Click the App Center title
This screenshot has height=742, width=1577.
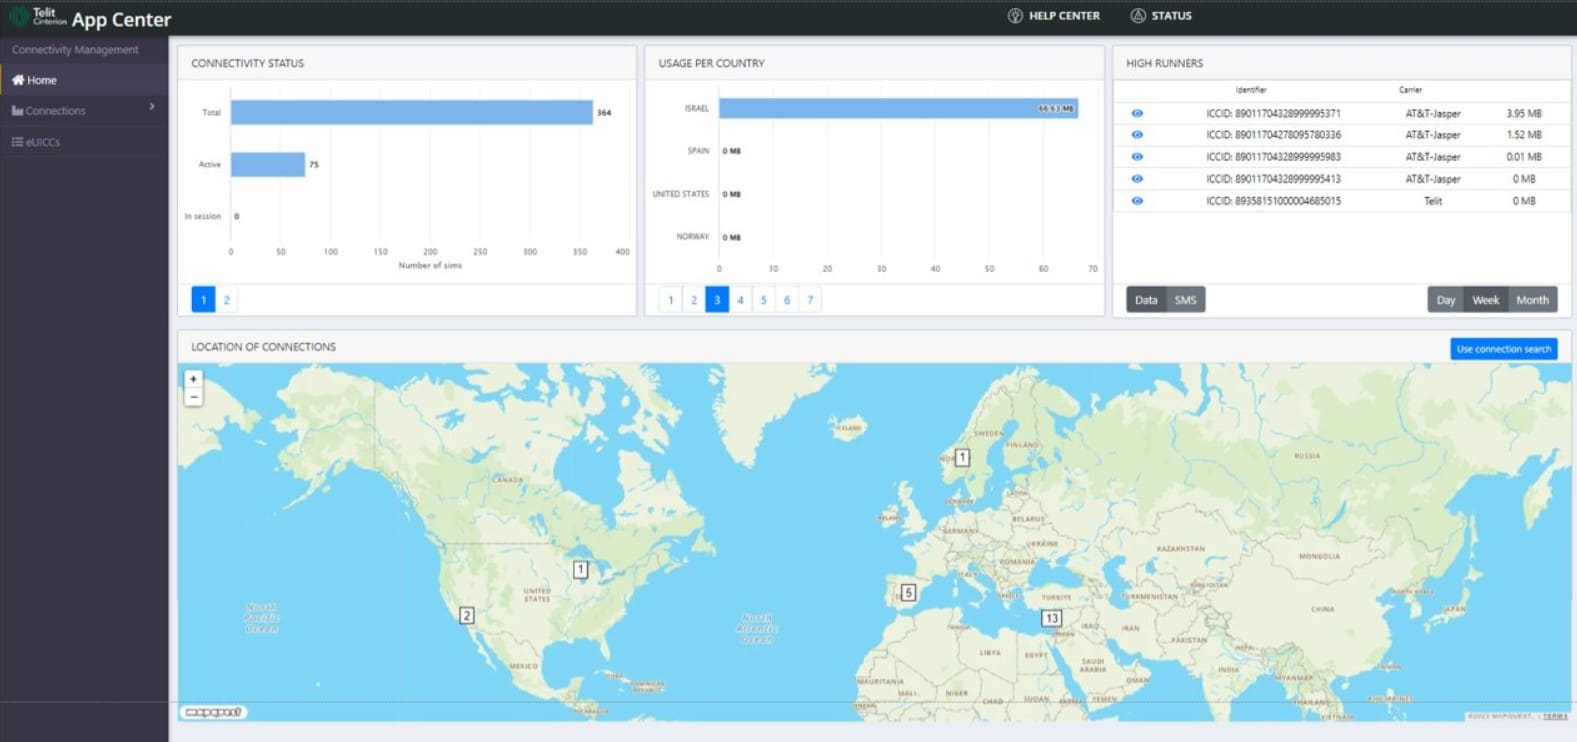[121, 19]
